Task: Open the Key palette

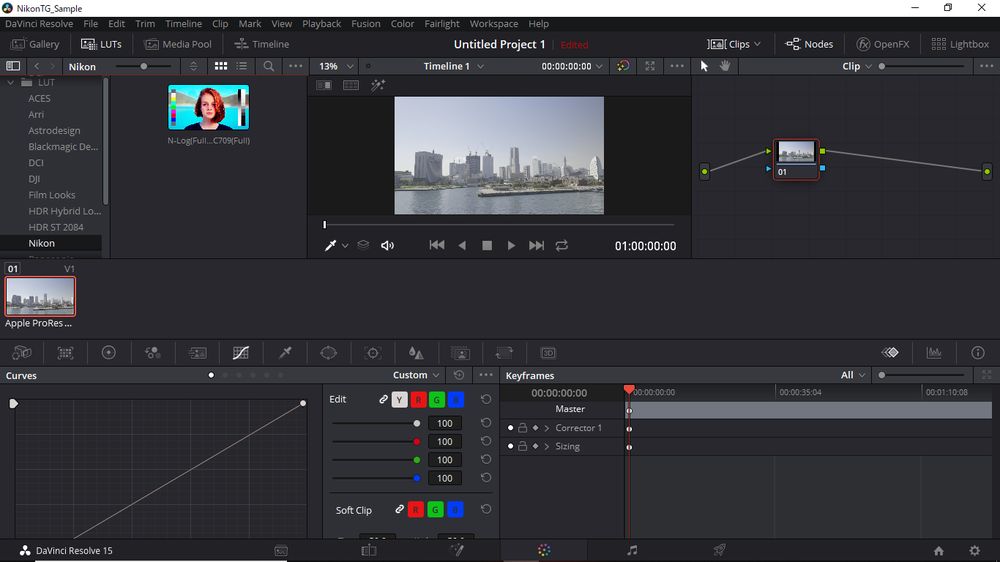Action: (x=460, y=353)
